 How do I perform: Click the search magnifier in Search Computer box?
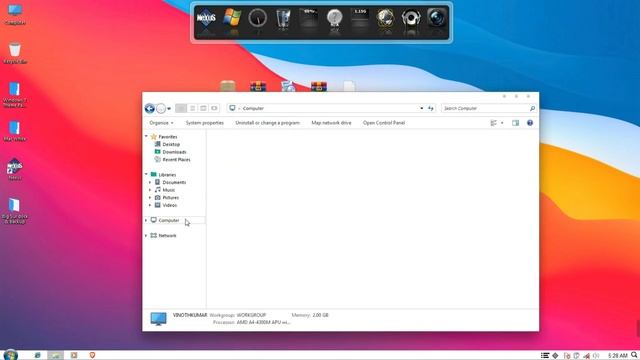click(x=532, y=108)
